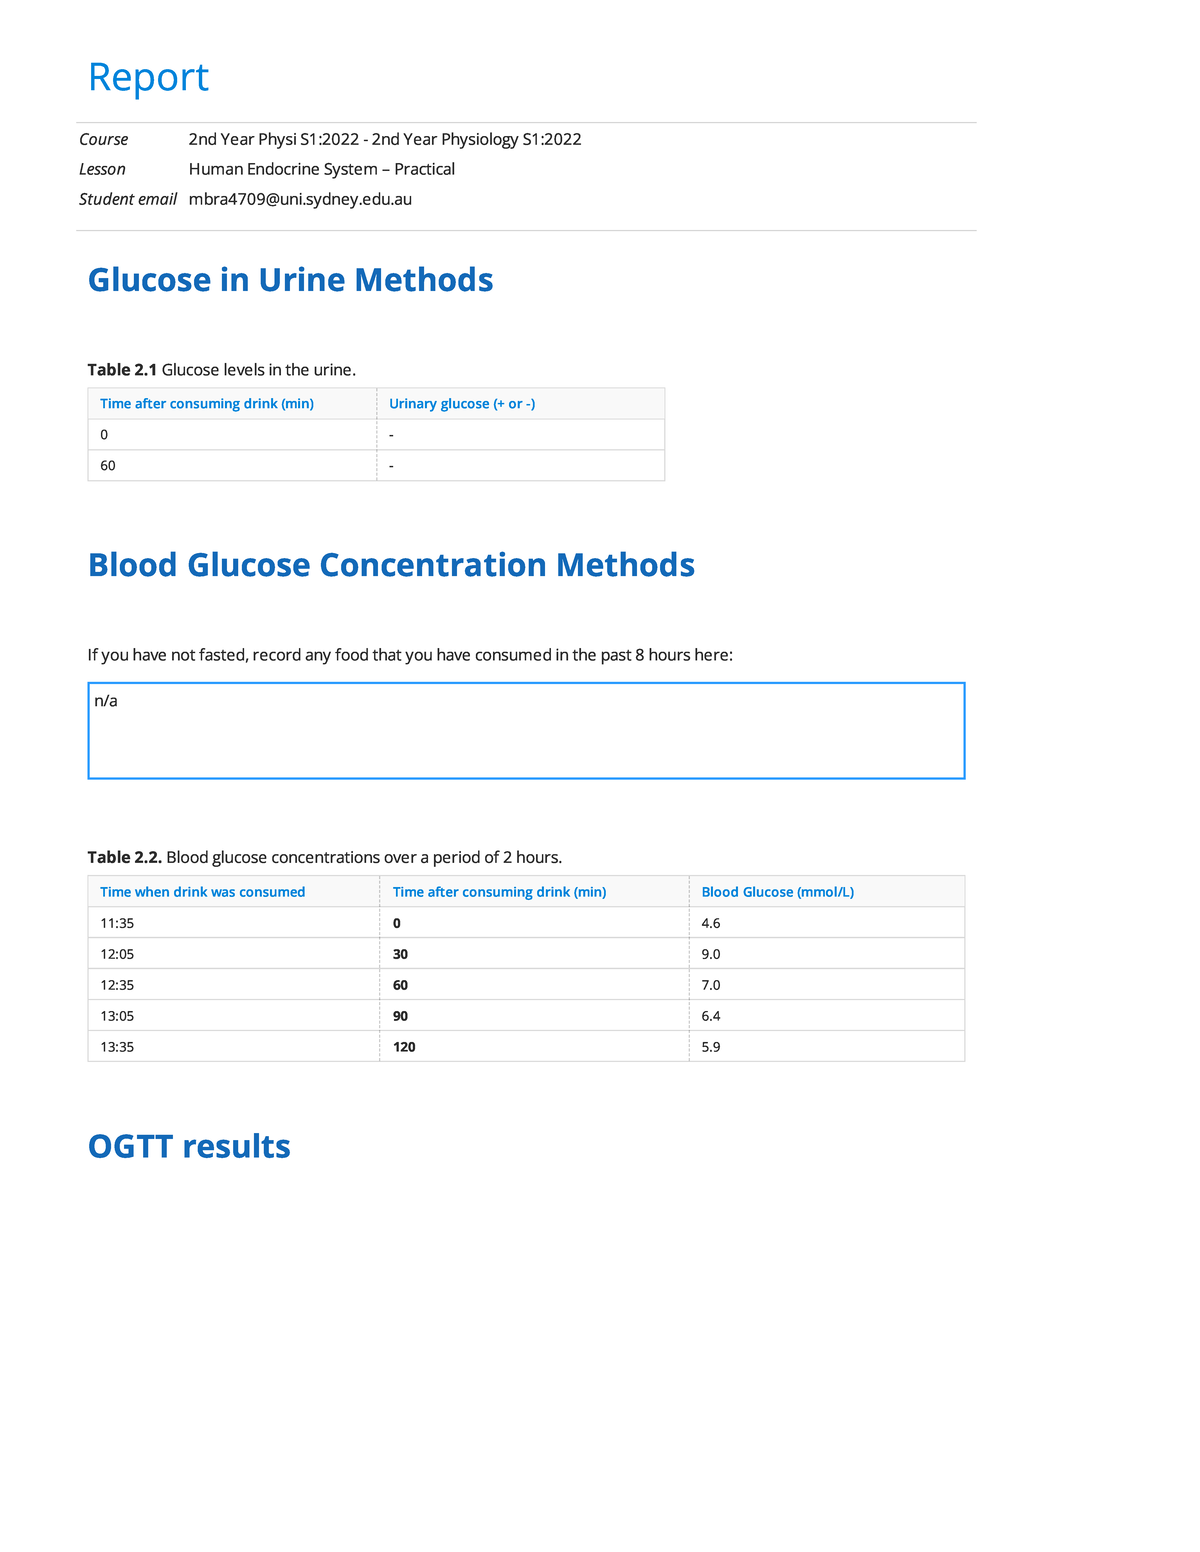This screenshot has height=1552, width=1200.
Task: Click the Glucose in Urine Methods heading
Action: 290,280
